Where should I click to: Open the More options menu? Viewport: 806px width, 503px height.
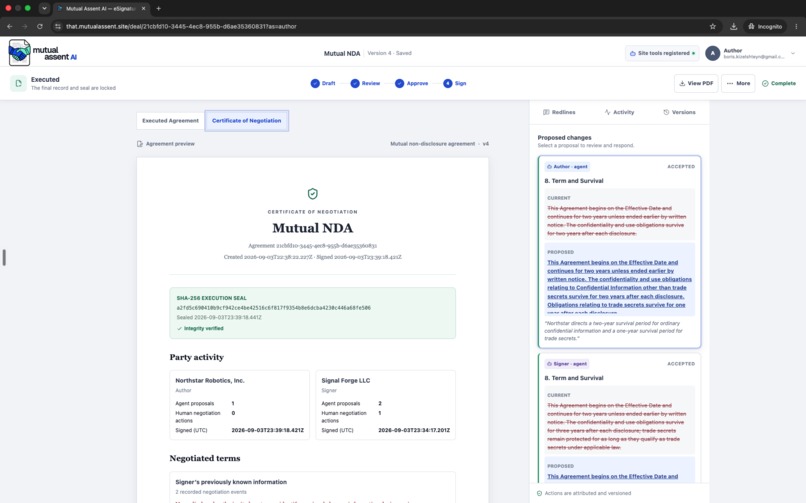[x=738, y=83]
